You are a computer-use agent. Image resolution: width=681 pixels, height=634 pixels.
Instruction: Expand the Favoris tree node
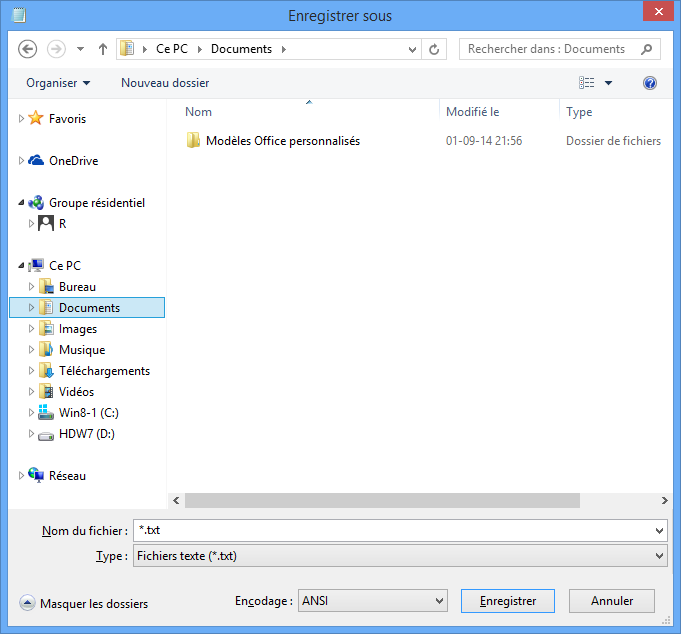22,119
